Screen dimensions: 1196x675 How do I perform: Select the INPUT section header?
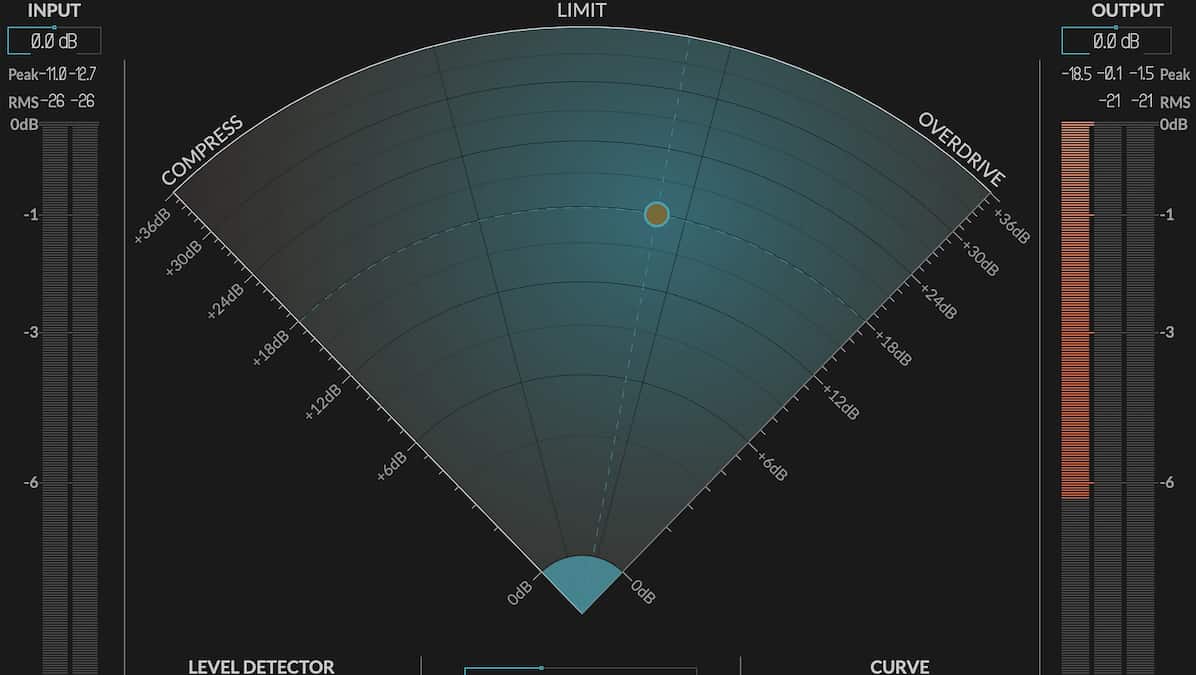click(x=53, y=10)
